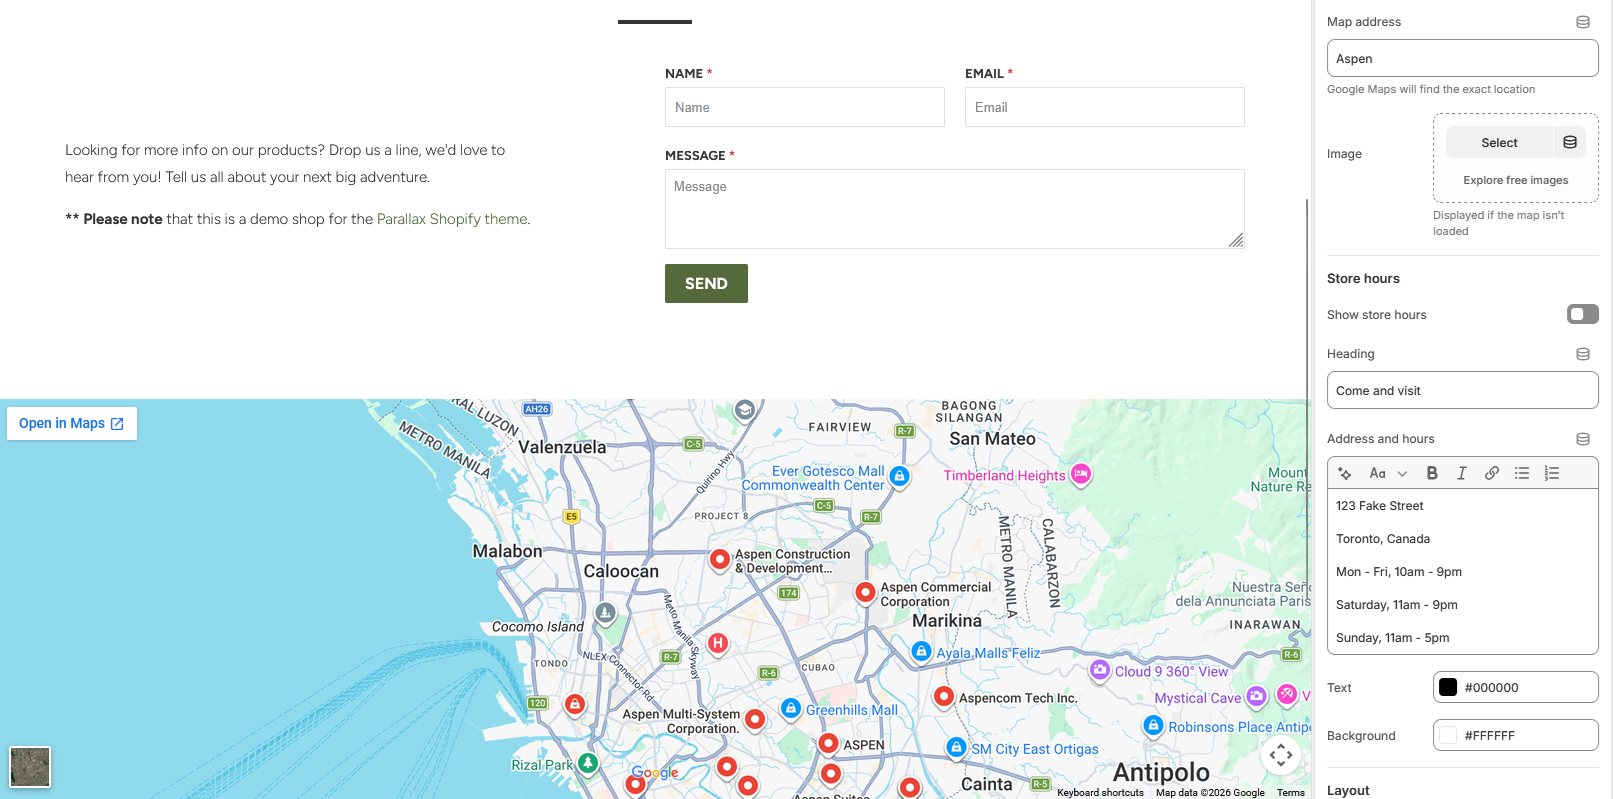
Task: Click the preview pane vertical scrollbar
Action: [1307, 400]
